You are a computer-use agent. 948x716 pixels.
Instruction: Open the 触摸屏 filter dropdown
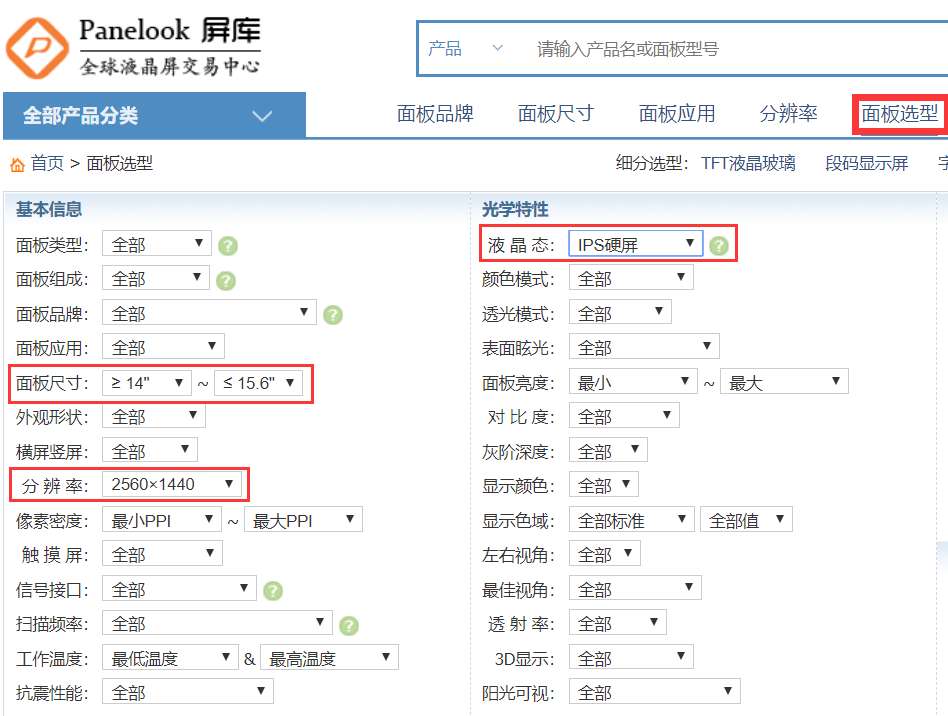[x=162, y=553]
